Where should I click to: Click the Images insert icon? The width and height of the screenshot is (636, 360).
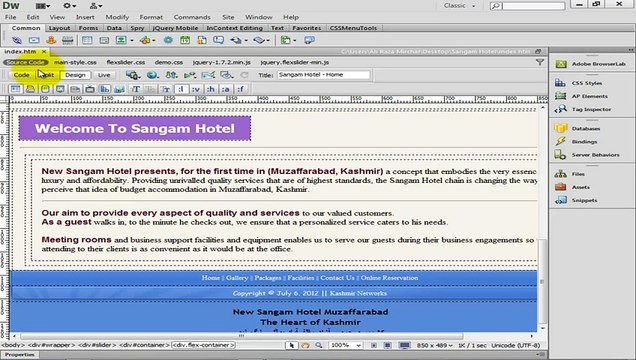pyautogui.click(x=121, y=40)
